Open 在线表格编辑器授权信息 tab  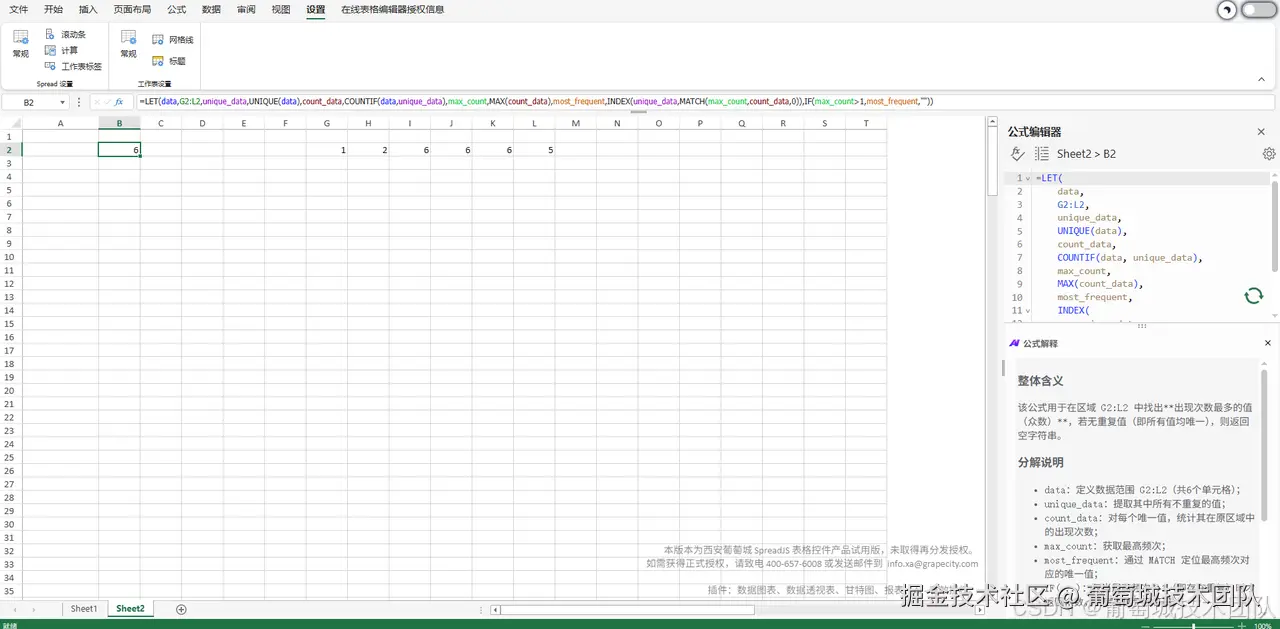[393, 9]
